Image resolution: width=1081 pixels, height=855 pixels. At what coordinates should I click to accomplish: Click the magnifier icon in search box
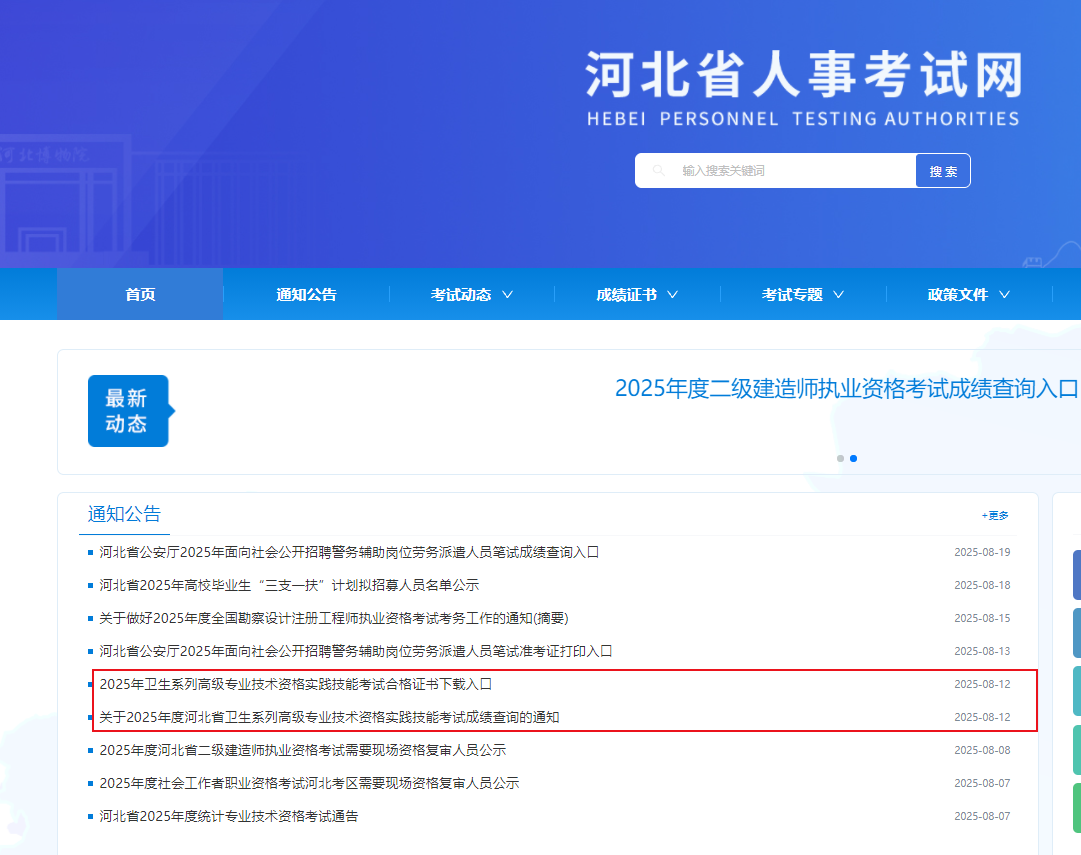(x=658, y=171)
